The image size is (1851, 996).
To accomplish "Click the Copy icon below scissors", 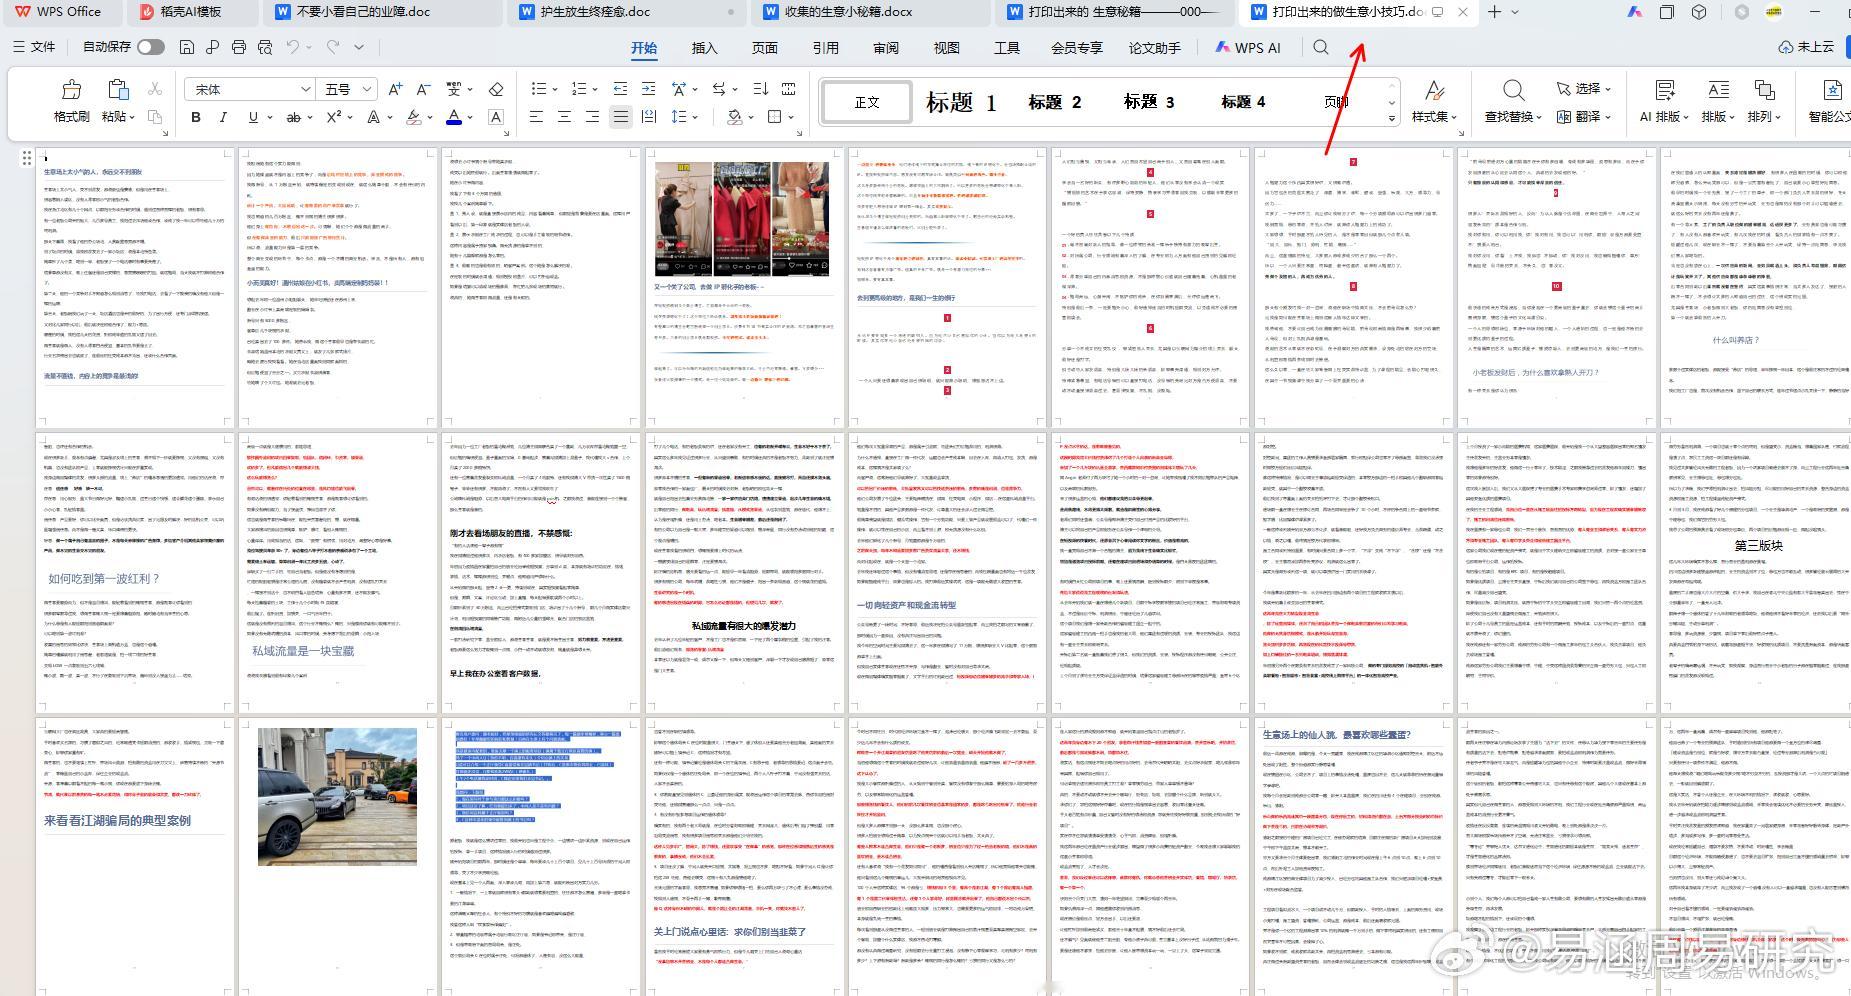I will coord(155,117).
